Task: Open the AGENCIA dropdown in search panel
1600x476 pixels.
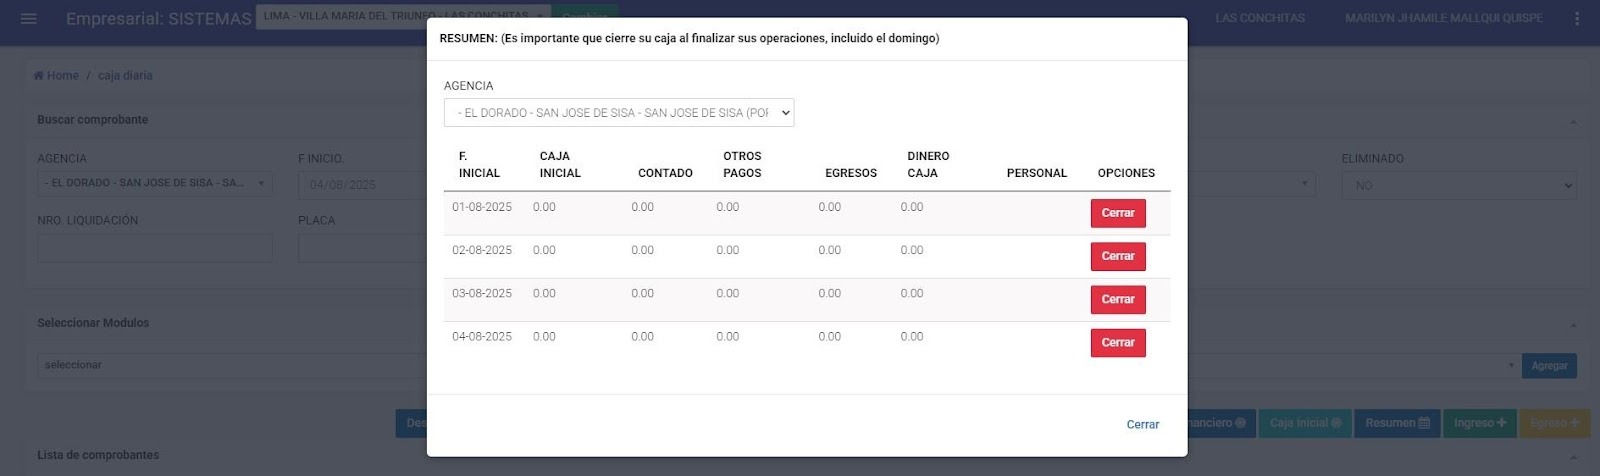Action: (x=154, y=183)
